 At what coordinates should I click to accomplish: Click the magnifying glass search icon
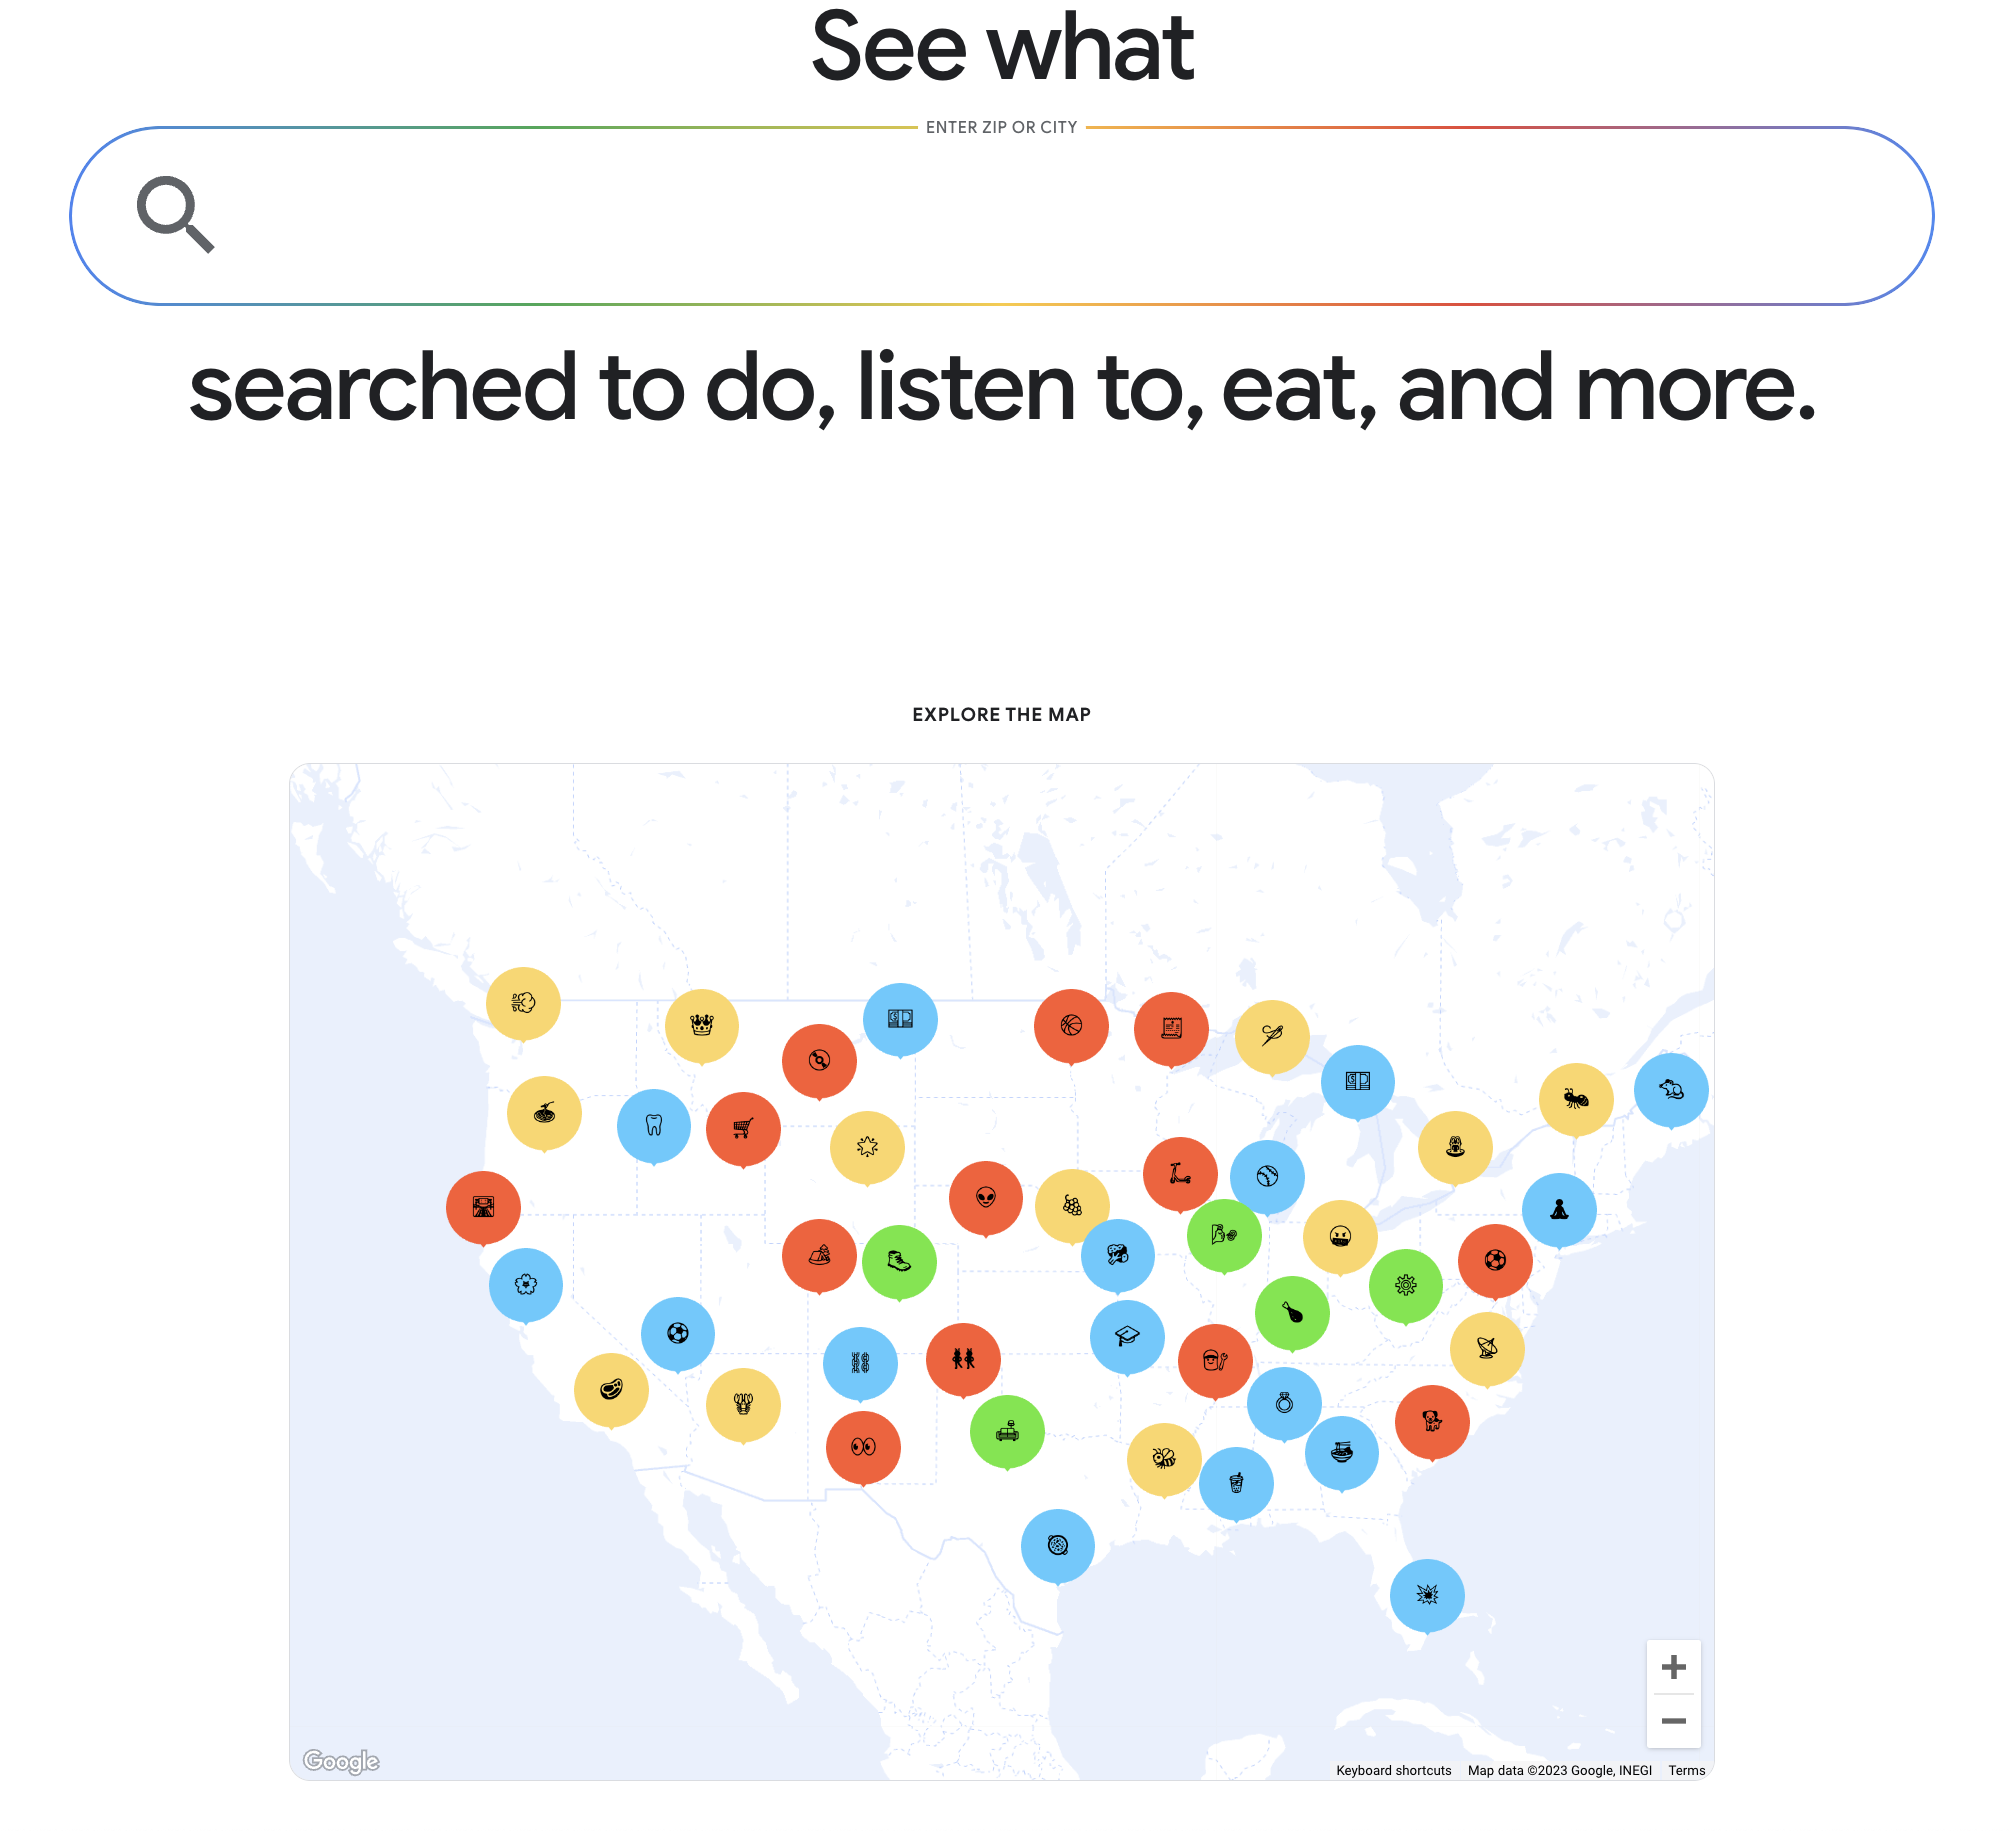pos(175,215)
